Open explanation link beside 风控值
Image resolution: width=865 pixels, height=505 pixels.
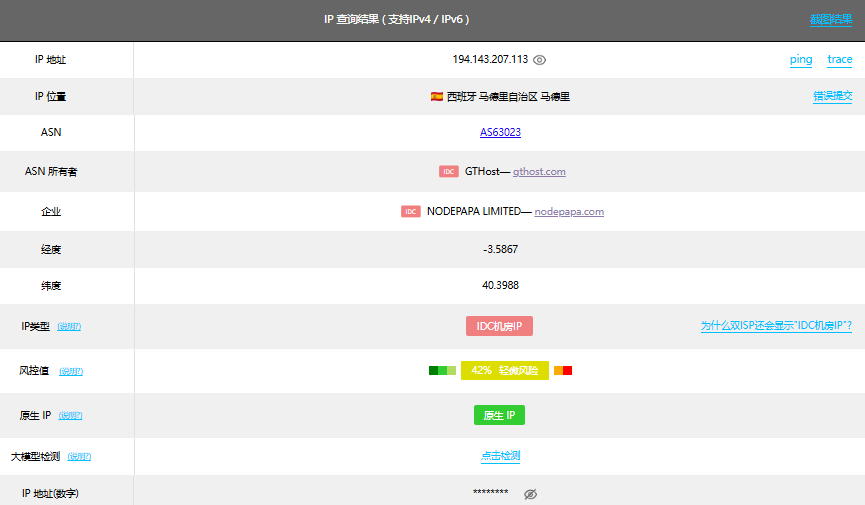[71, 371]
